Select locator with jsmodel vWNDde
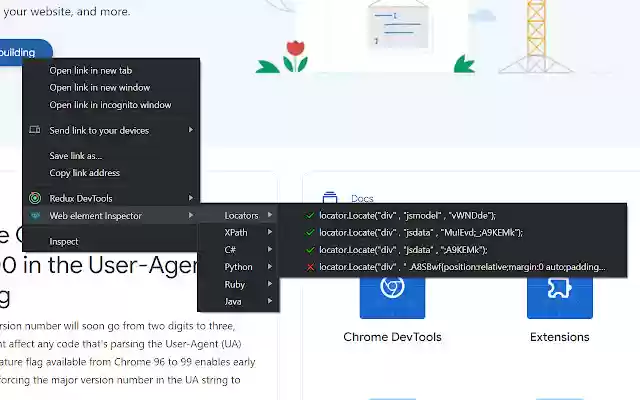 (453, 216)
